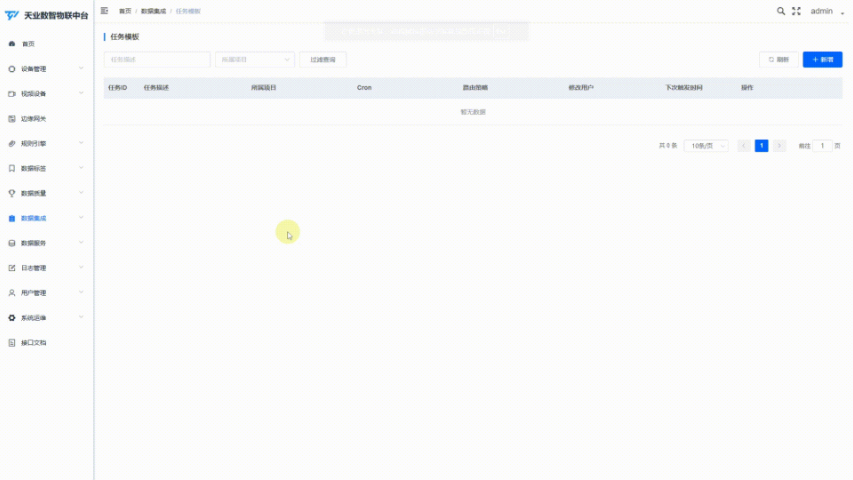The width and height of the screenshot is (853, 480).
Task: Expand the 视频设备 menu chevron
Action: (x=81, y=94)
